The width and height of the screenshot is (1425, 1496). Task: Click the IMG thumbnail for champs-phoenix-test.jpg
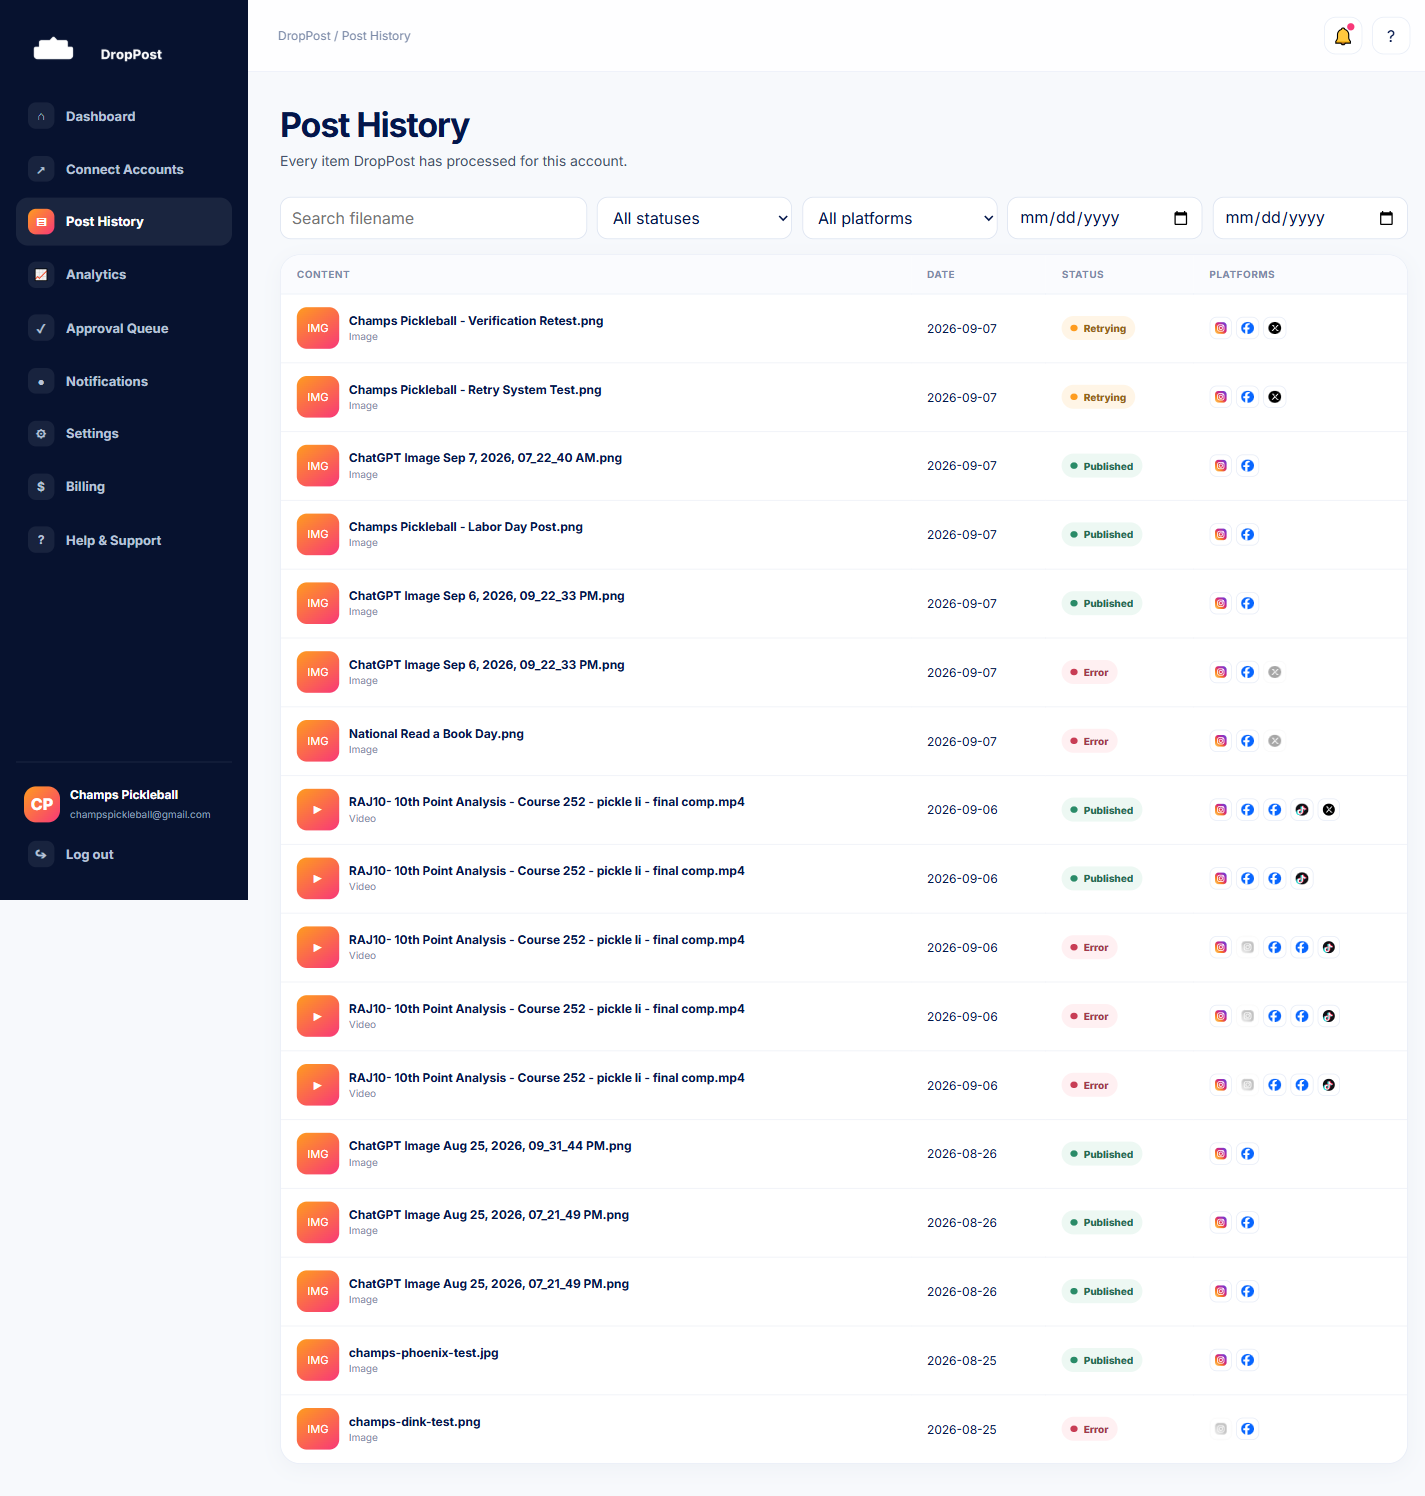[318, 1360]
